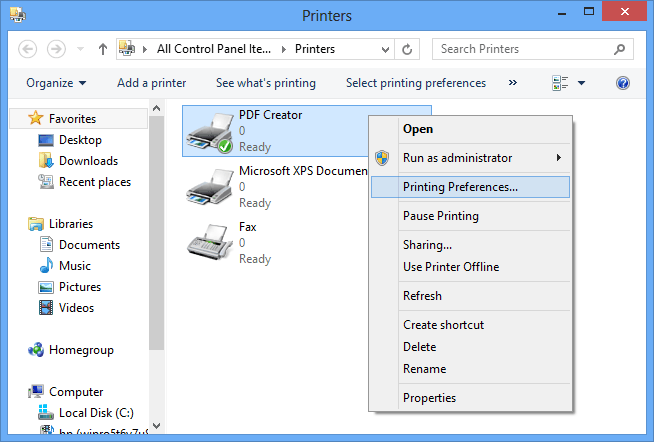
Task: Click the search magnifier icon
Action: tap(621, 49)
